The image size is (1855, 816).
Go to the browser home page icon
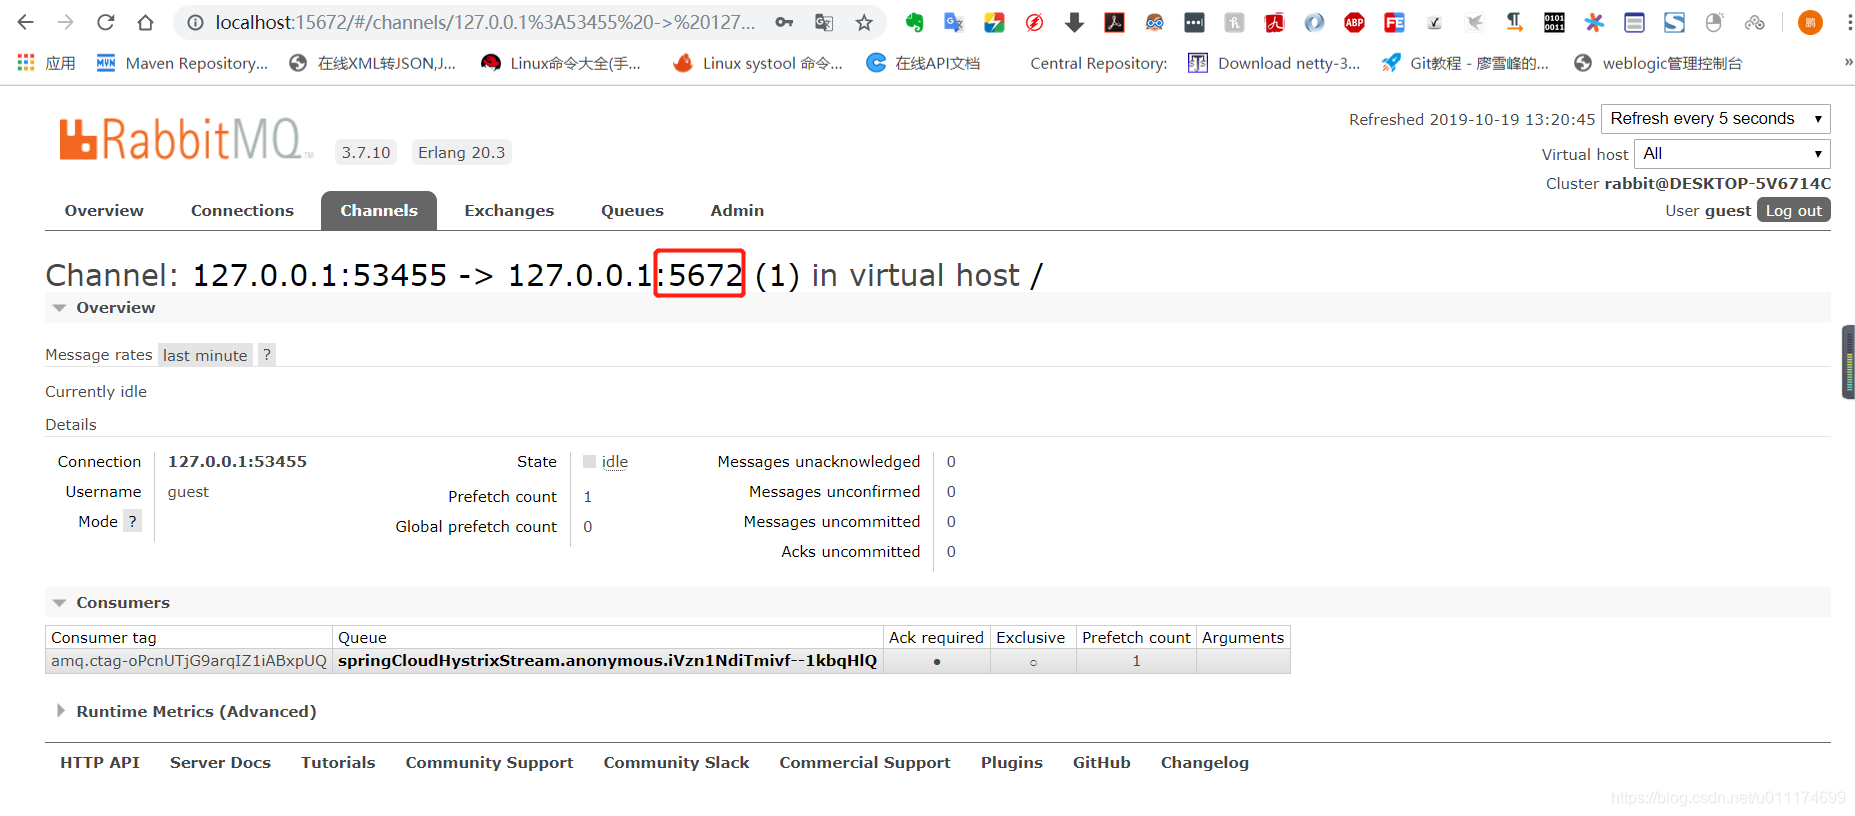pos(146,22)
